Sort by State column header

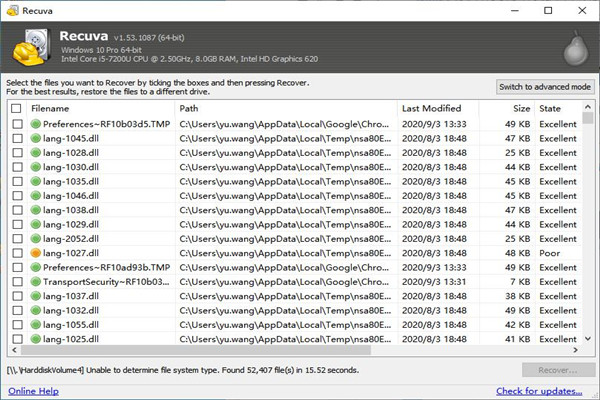coord(558,109)
